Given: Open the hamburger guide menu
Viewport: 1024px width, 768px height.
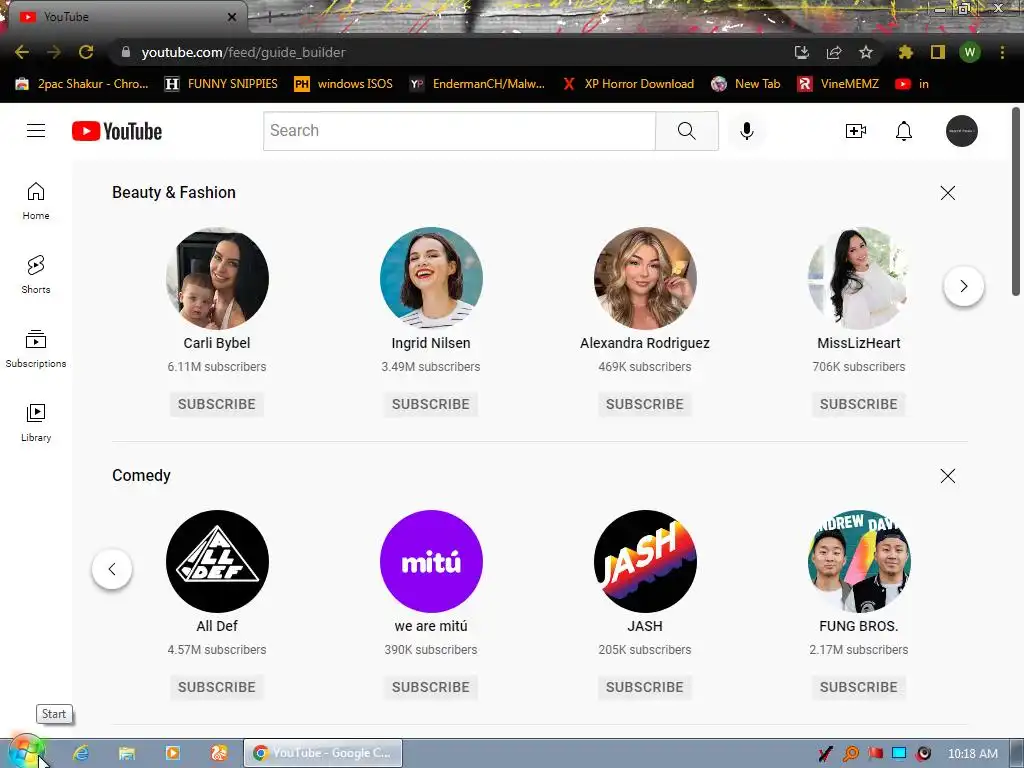Looking at the screenshot, I should click(36, 131).
